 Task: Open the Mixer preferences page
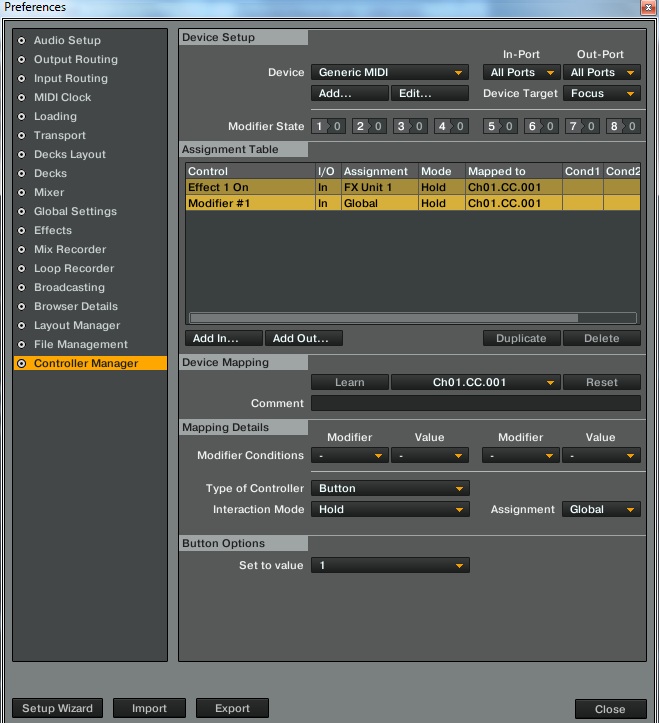[x=49, y=192]
